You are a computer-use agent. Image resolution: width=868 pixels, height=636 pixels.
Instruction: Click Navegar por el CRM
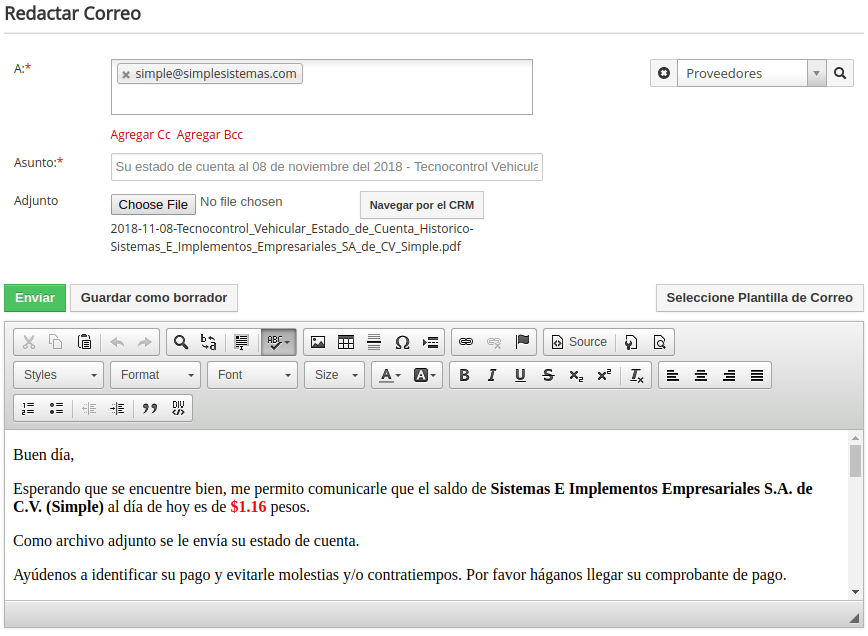click(x=422, y=205)
